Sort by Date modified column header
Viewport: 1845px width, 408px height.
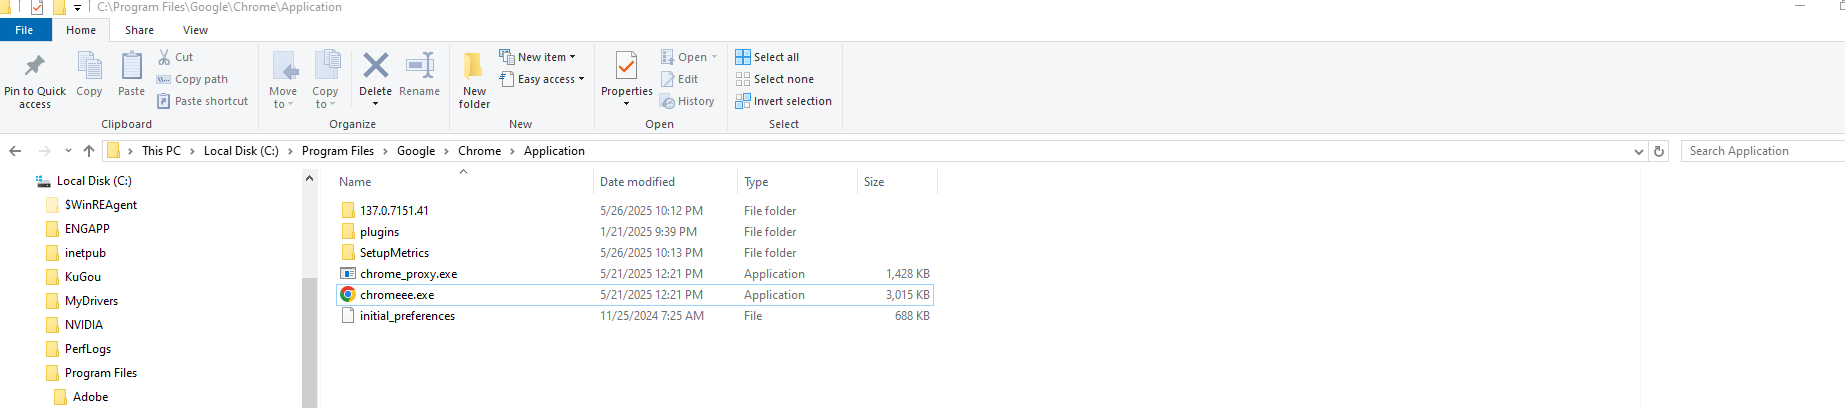click(x=665, y=182)
